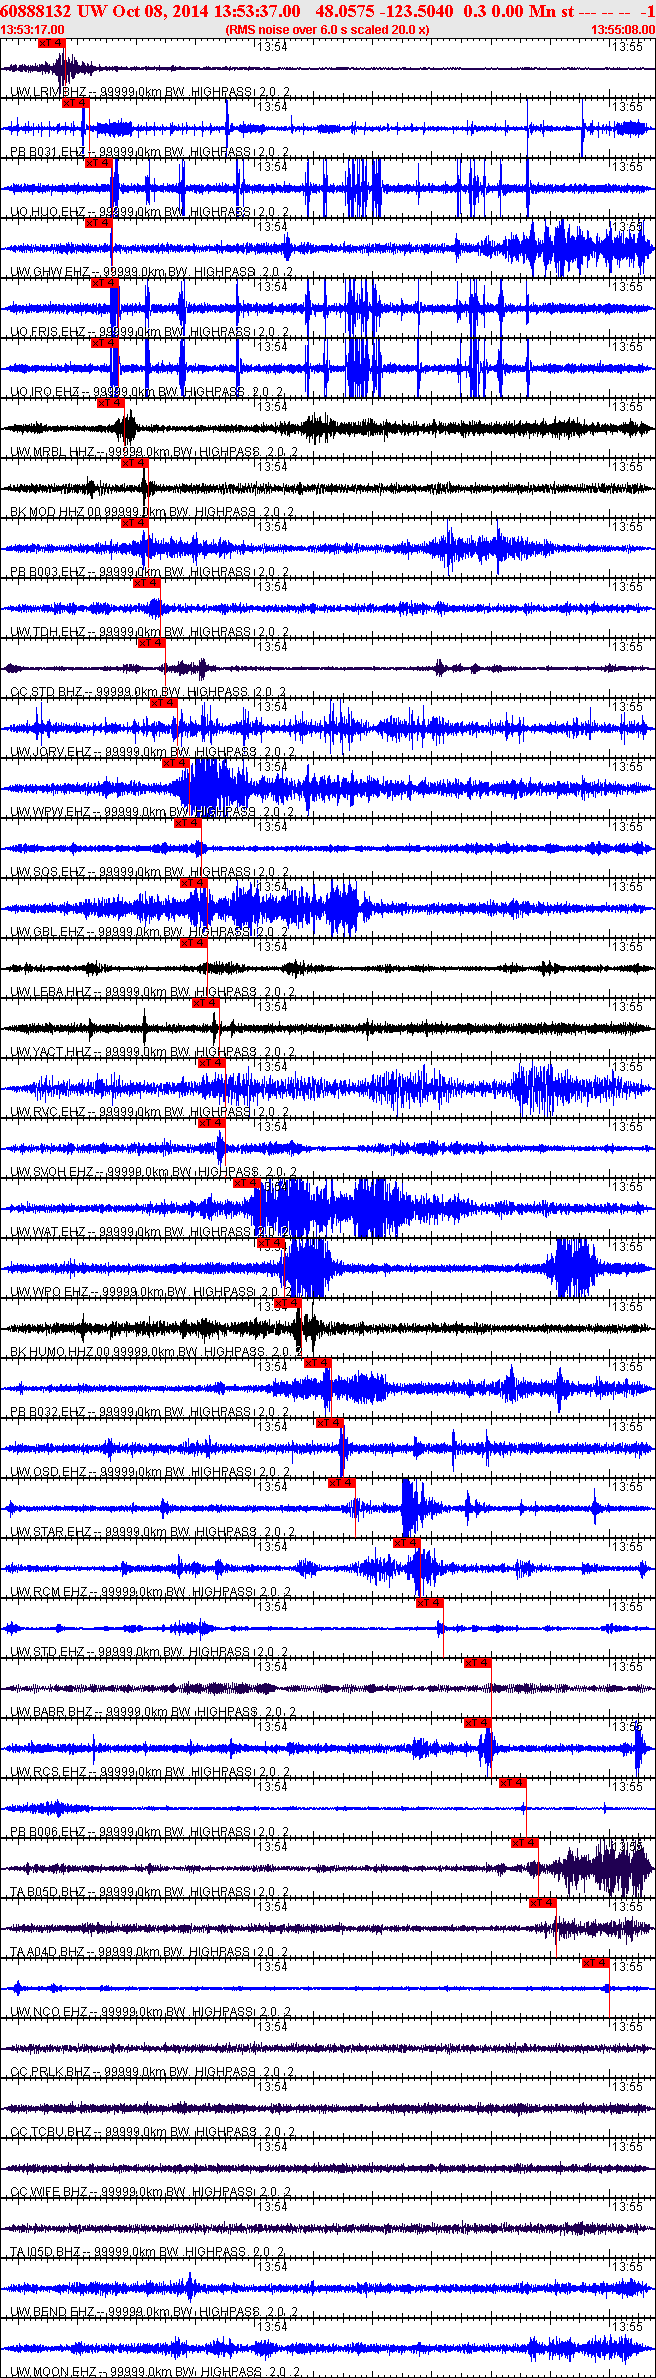Click the RMS noise scaling note

click(328, 30)
